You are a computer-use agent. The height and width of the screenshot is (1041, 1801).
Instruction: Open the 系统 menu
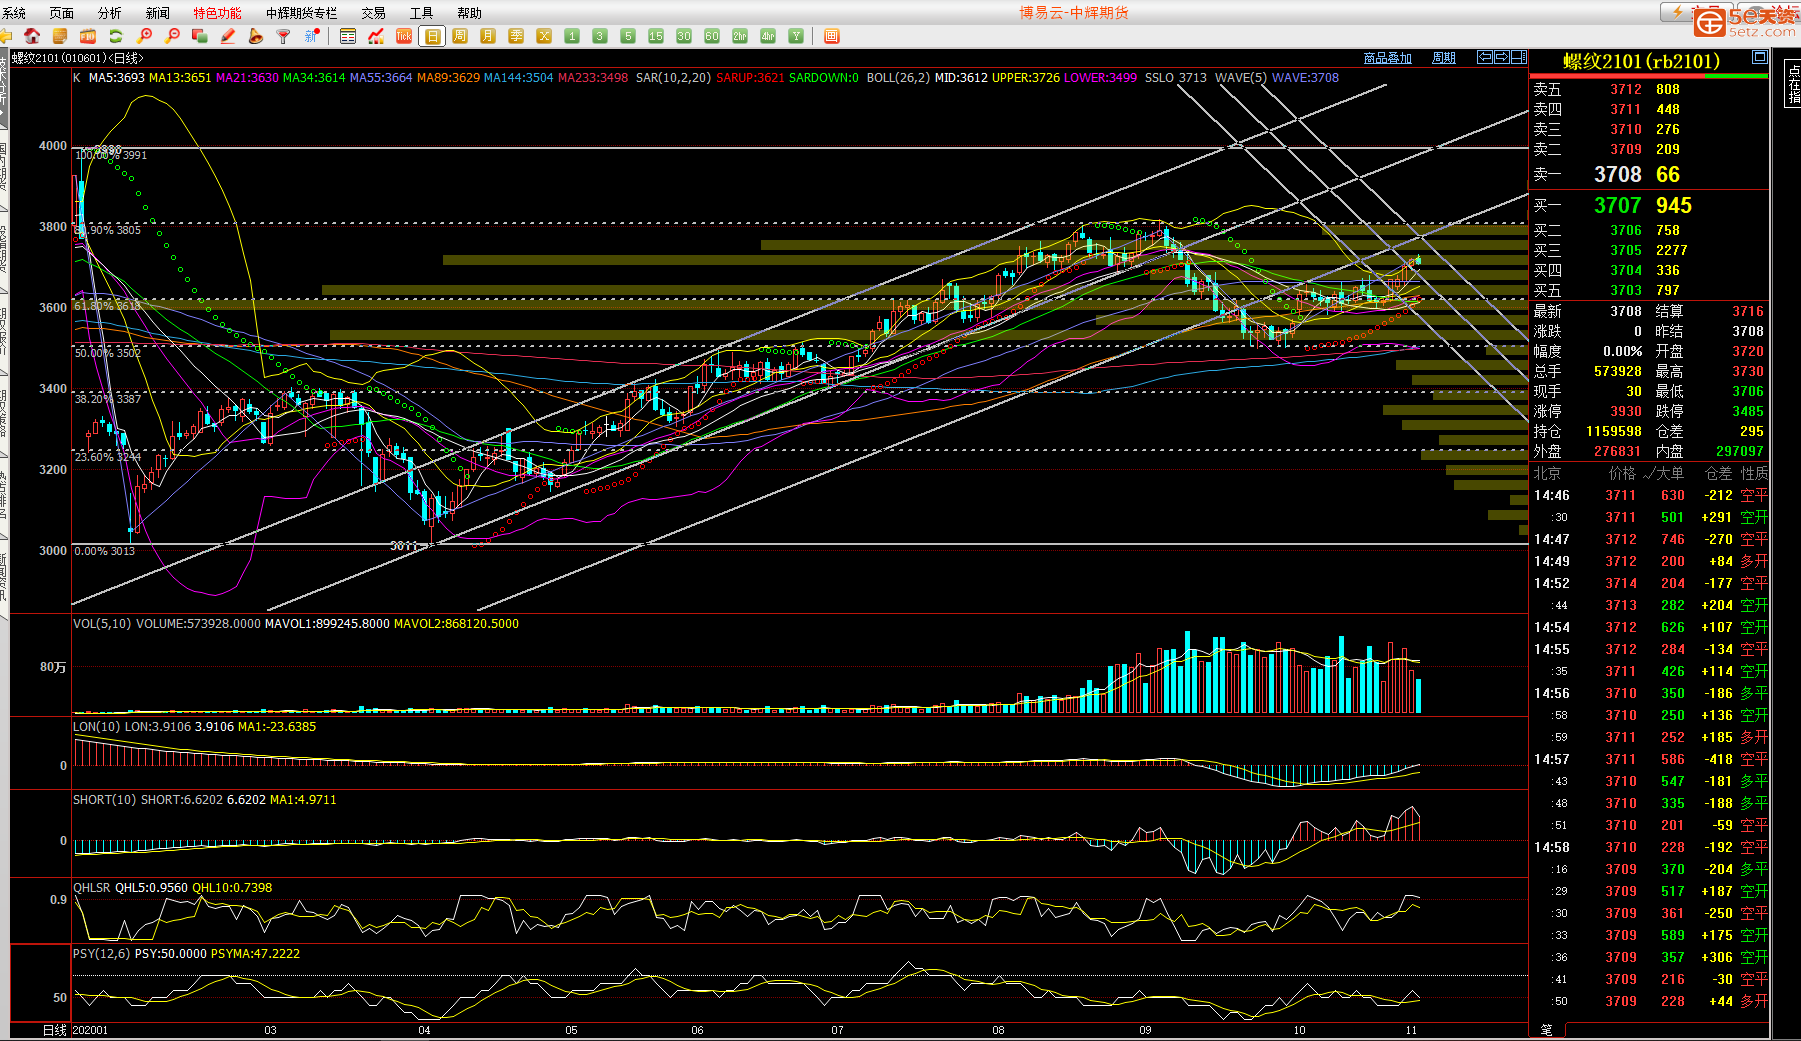(x=14, y=13)
